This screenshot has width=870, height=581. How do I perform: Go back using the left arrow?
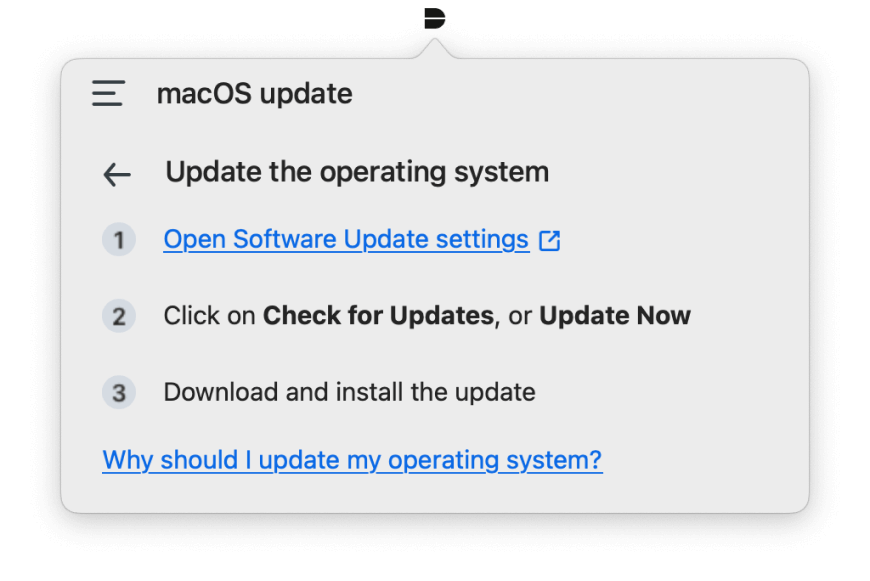pos(117,175)
